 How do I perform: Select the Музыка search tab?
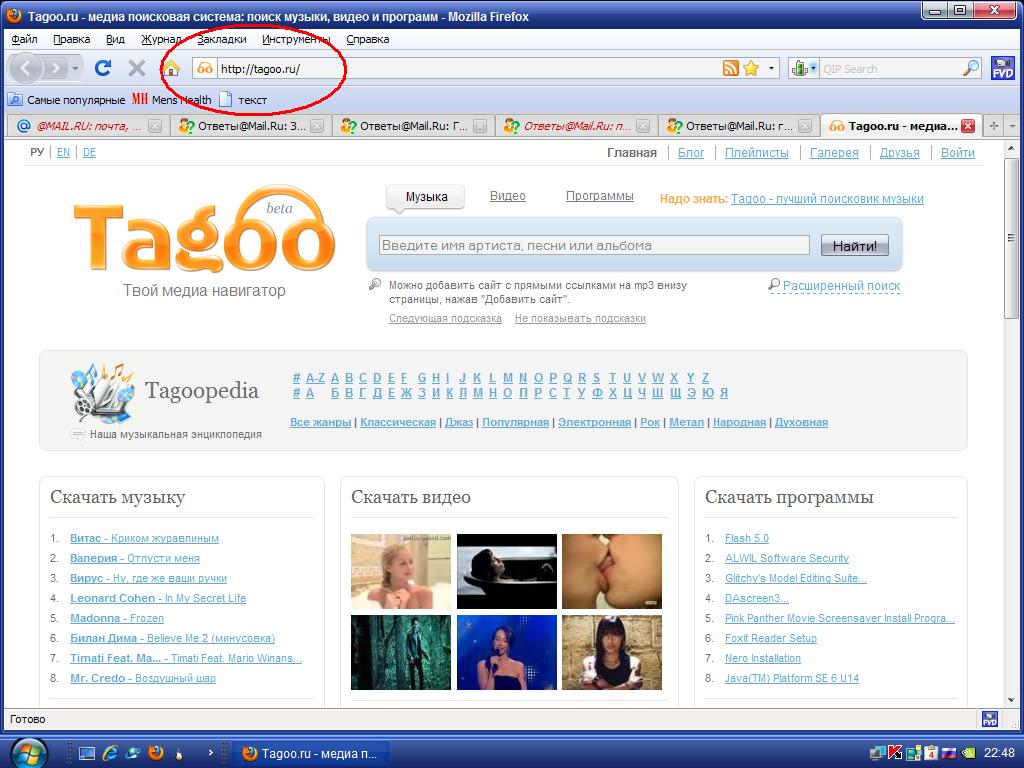(426, 197)
